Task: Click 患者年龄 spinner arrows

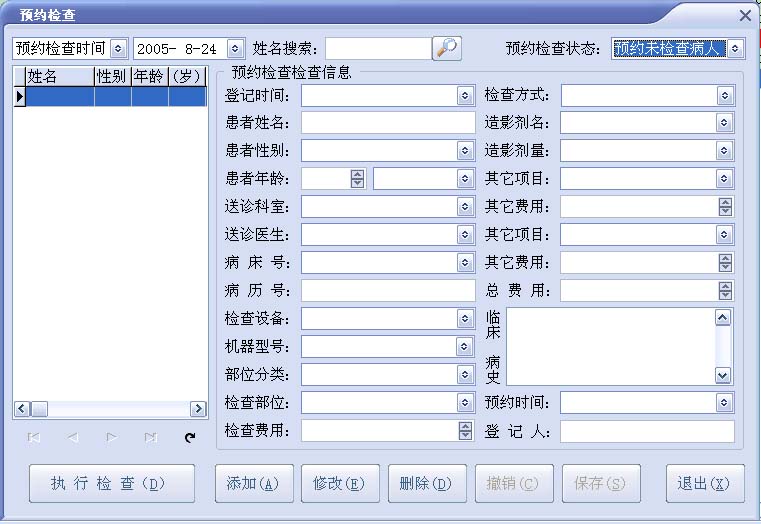Action: pos(357,179)
